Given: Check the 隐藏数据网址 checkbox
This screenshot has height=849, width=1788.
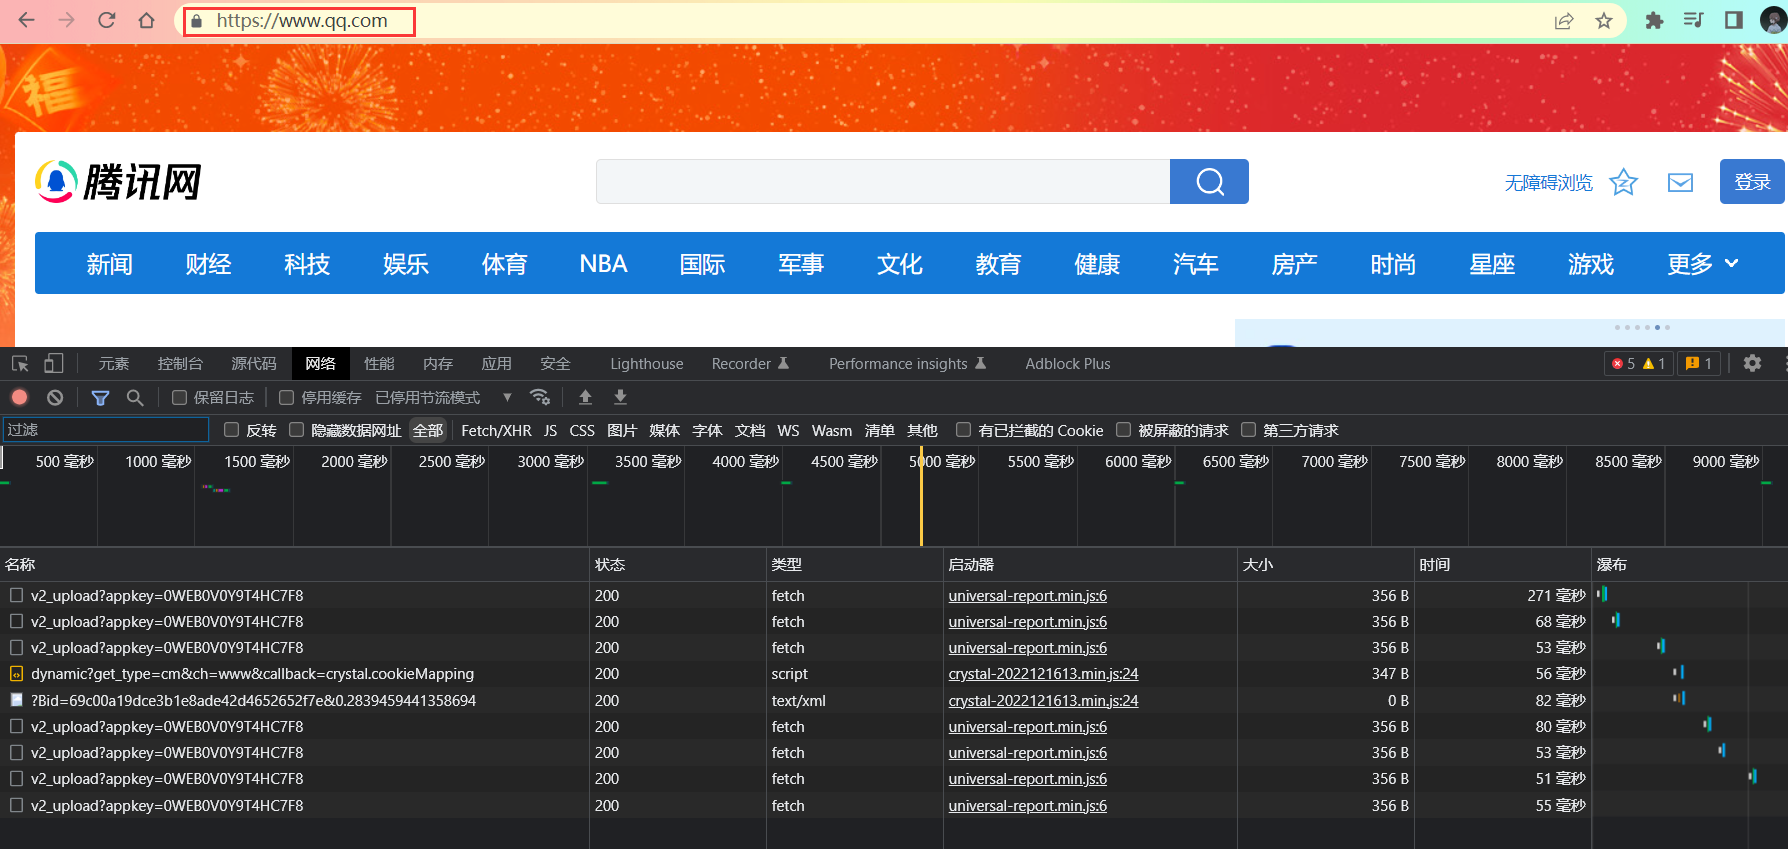Looking at the screenshot, I should click(296, 430).
